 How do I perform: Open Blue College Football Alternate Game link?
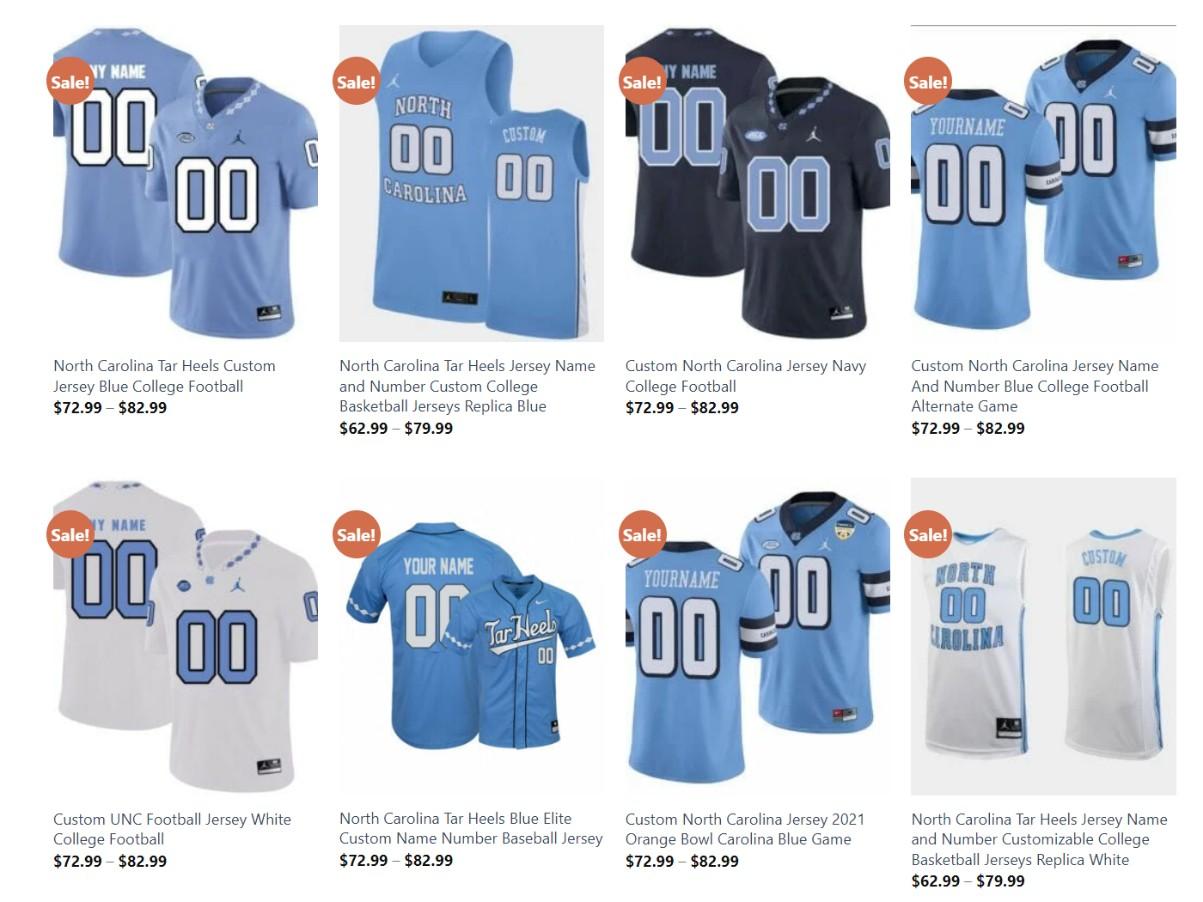1035,386
